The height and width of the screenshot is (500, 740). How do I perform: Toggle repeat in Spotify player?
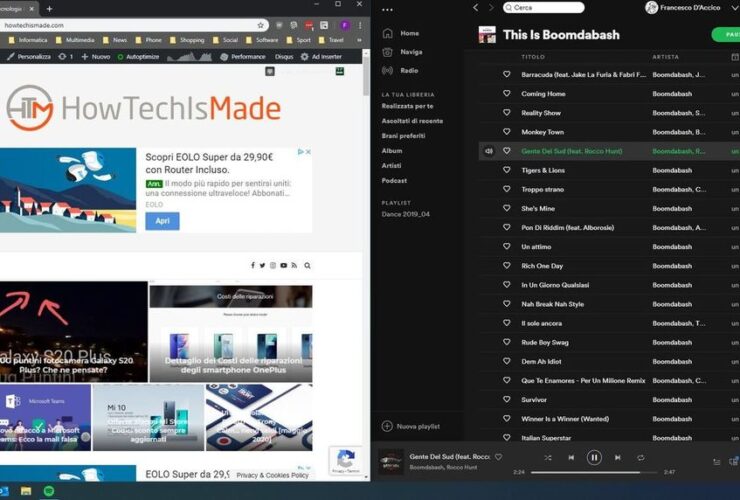click(640, 458)
